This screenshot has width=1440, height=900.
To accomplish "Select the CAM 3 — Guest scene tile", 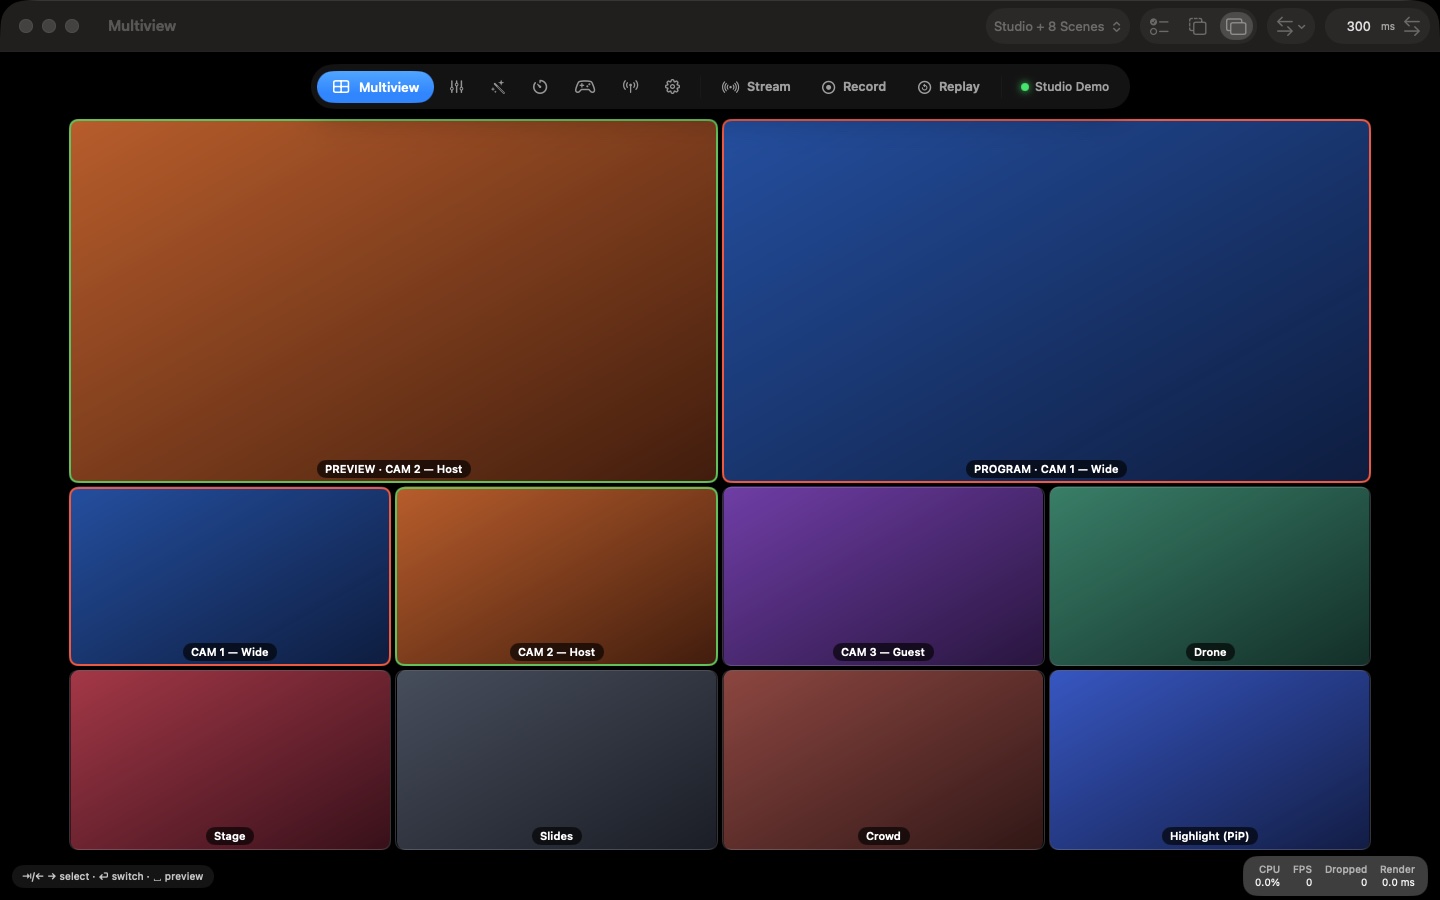I will (x=883, y=576).
